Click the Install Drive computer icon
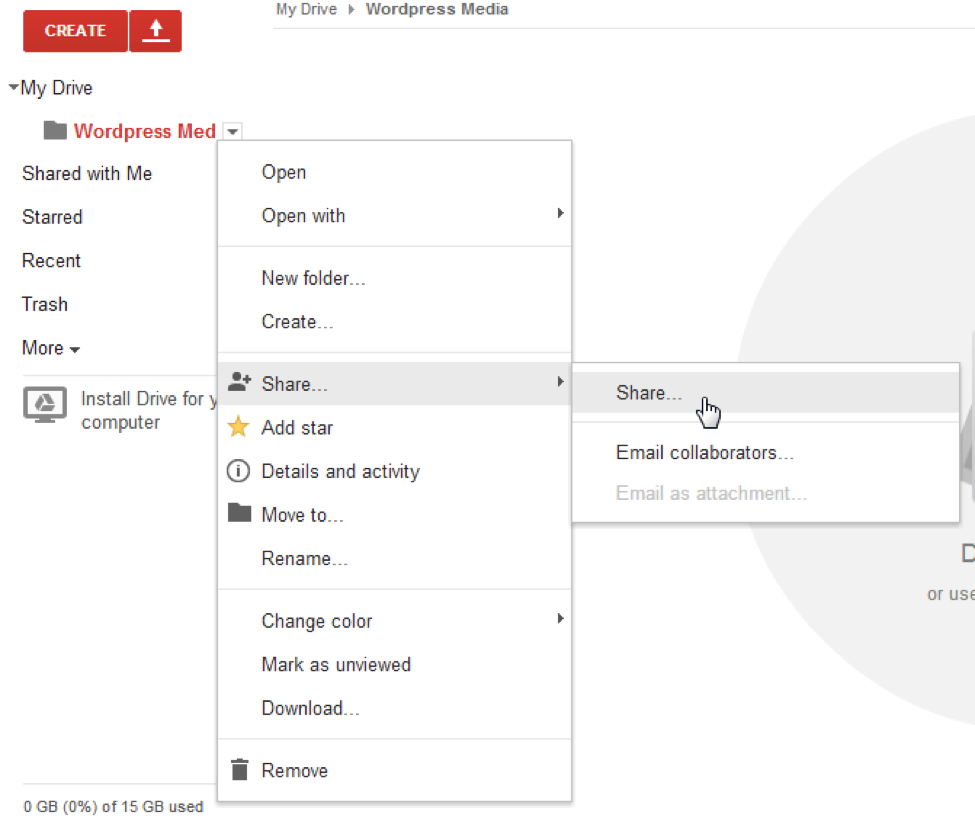The image size is (975, 821). pos(45,405)
